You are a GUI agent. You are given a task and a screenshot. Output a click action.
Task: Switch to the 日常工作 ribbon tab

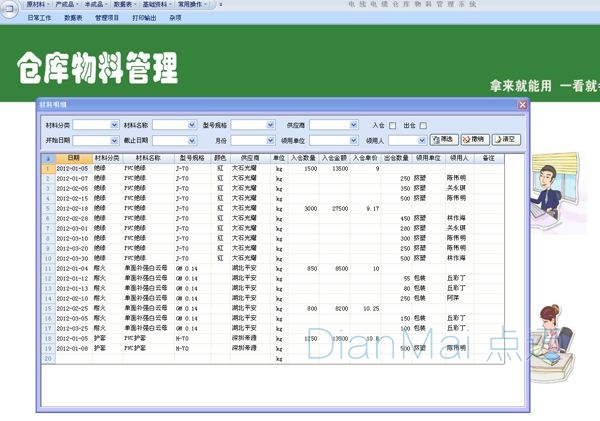tap(39, 18)
